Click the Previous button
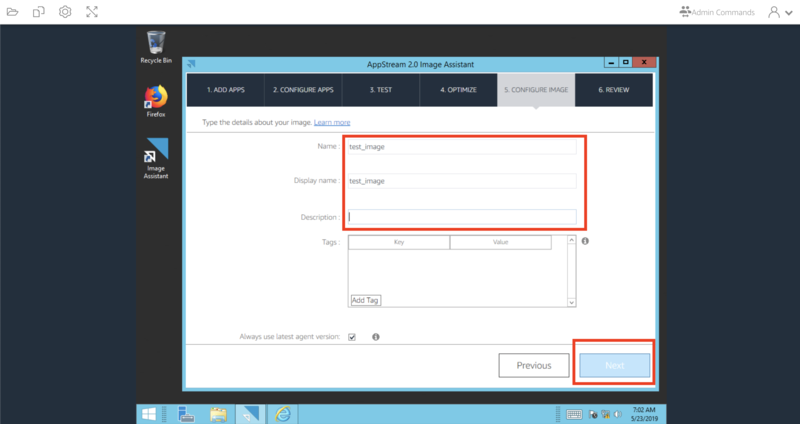 point(534,365)
